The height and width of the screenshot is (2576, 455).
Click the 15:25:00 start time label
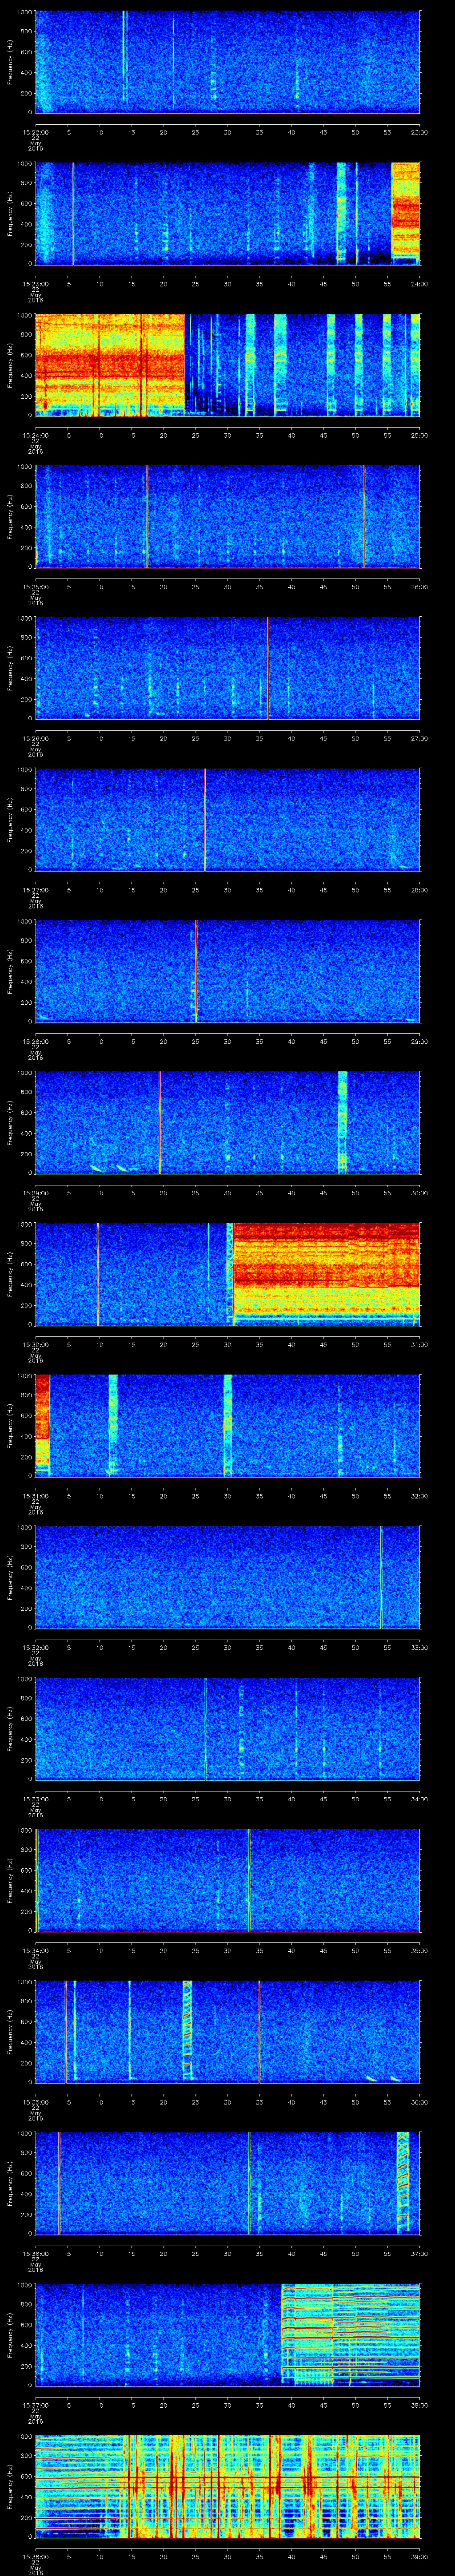click(36, 587)
